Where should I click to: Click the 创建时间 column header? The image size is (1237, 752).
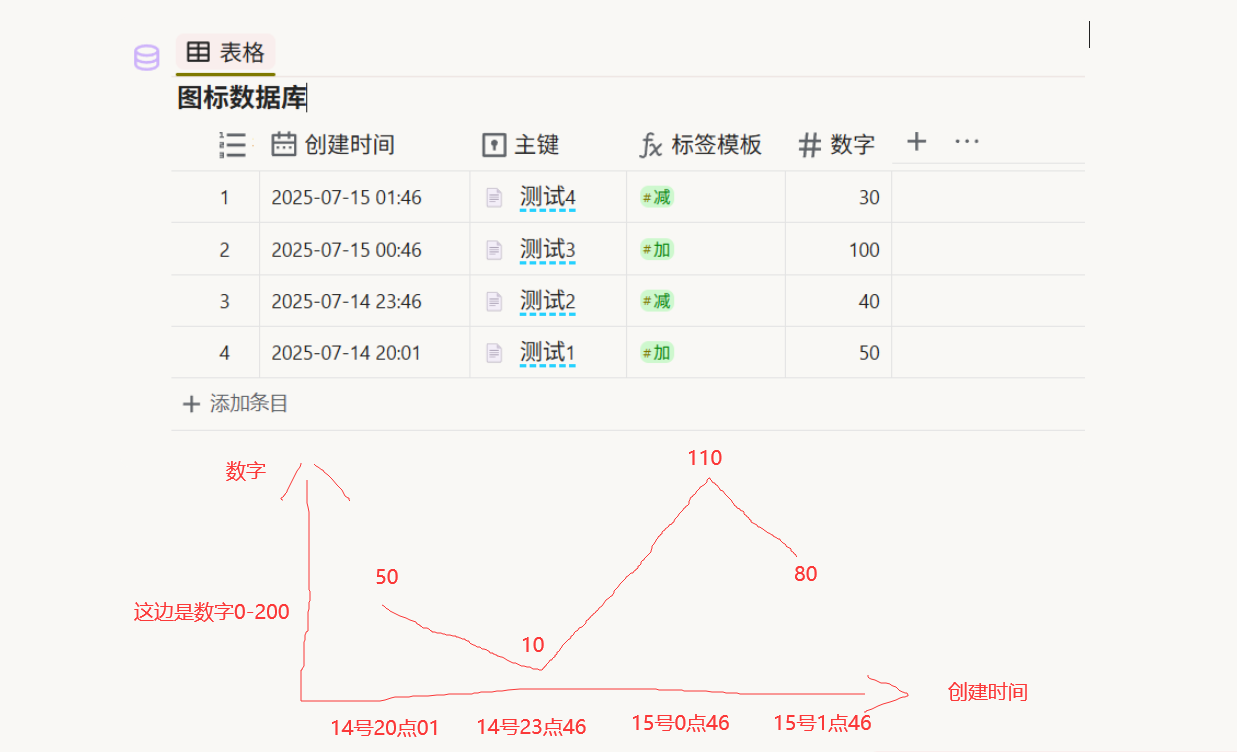[333, 145]
